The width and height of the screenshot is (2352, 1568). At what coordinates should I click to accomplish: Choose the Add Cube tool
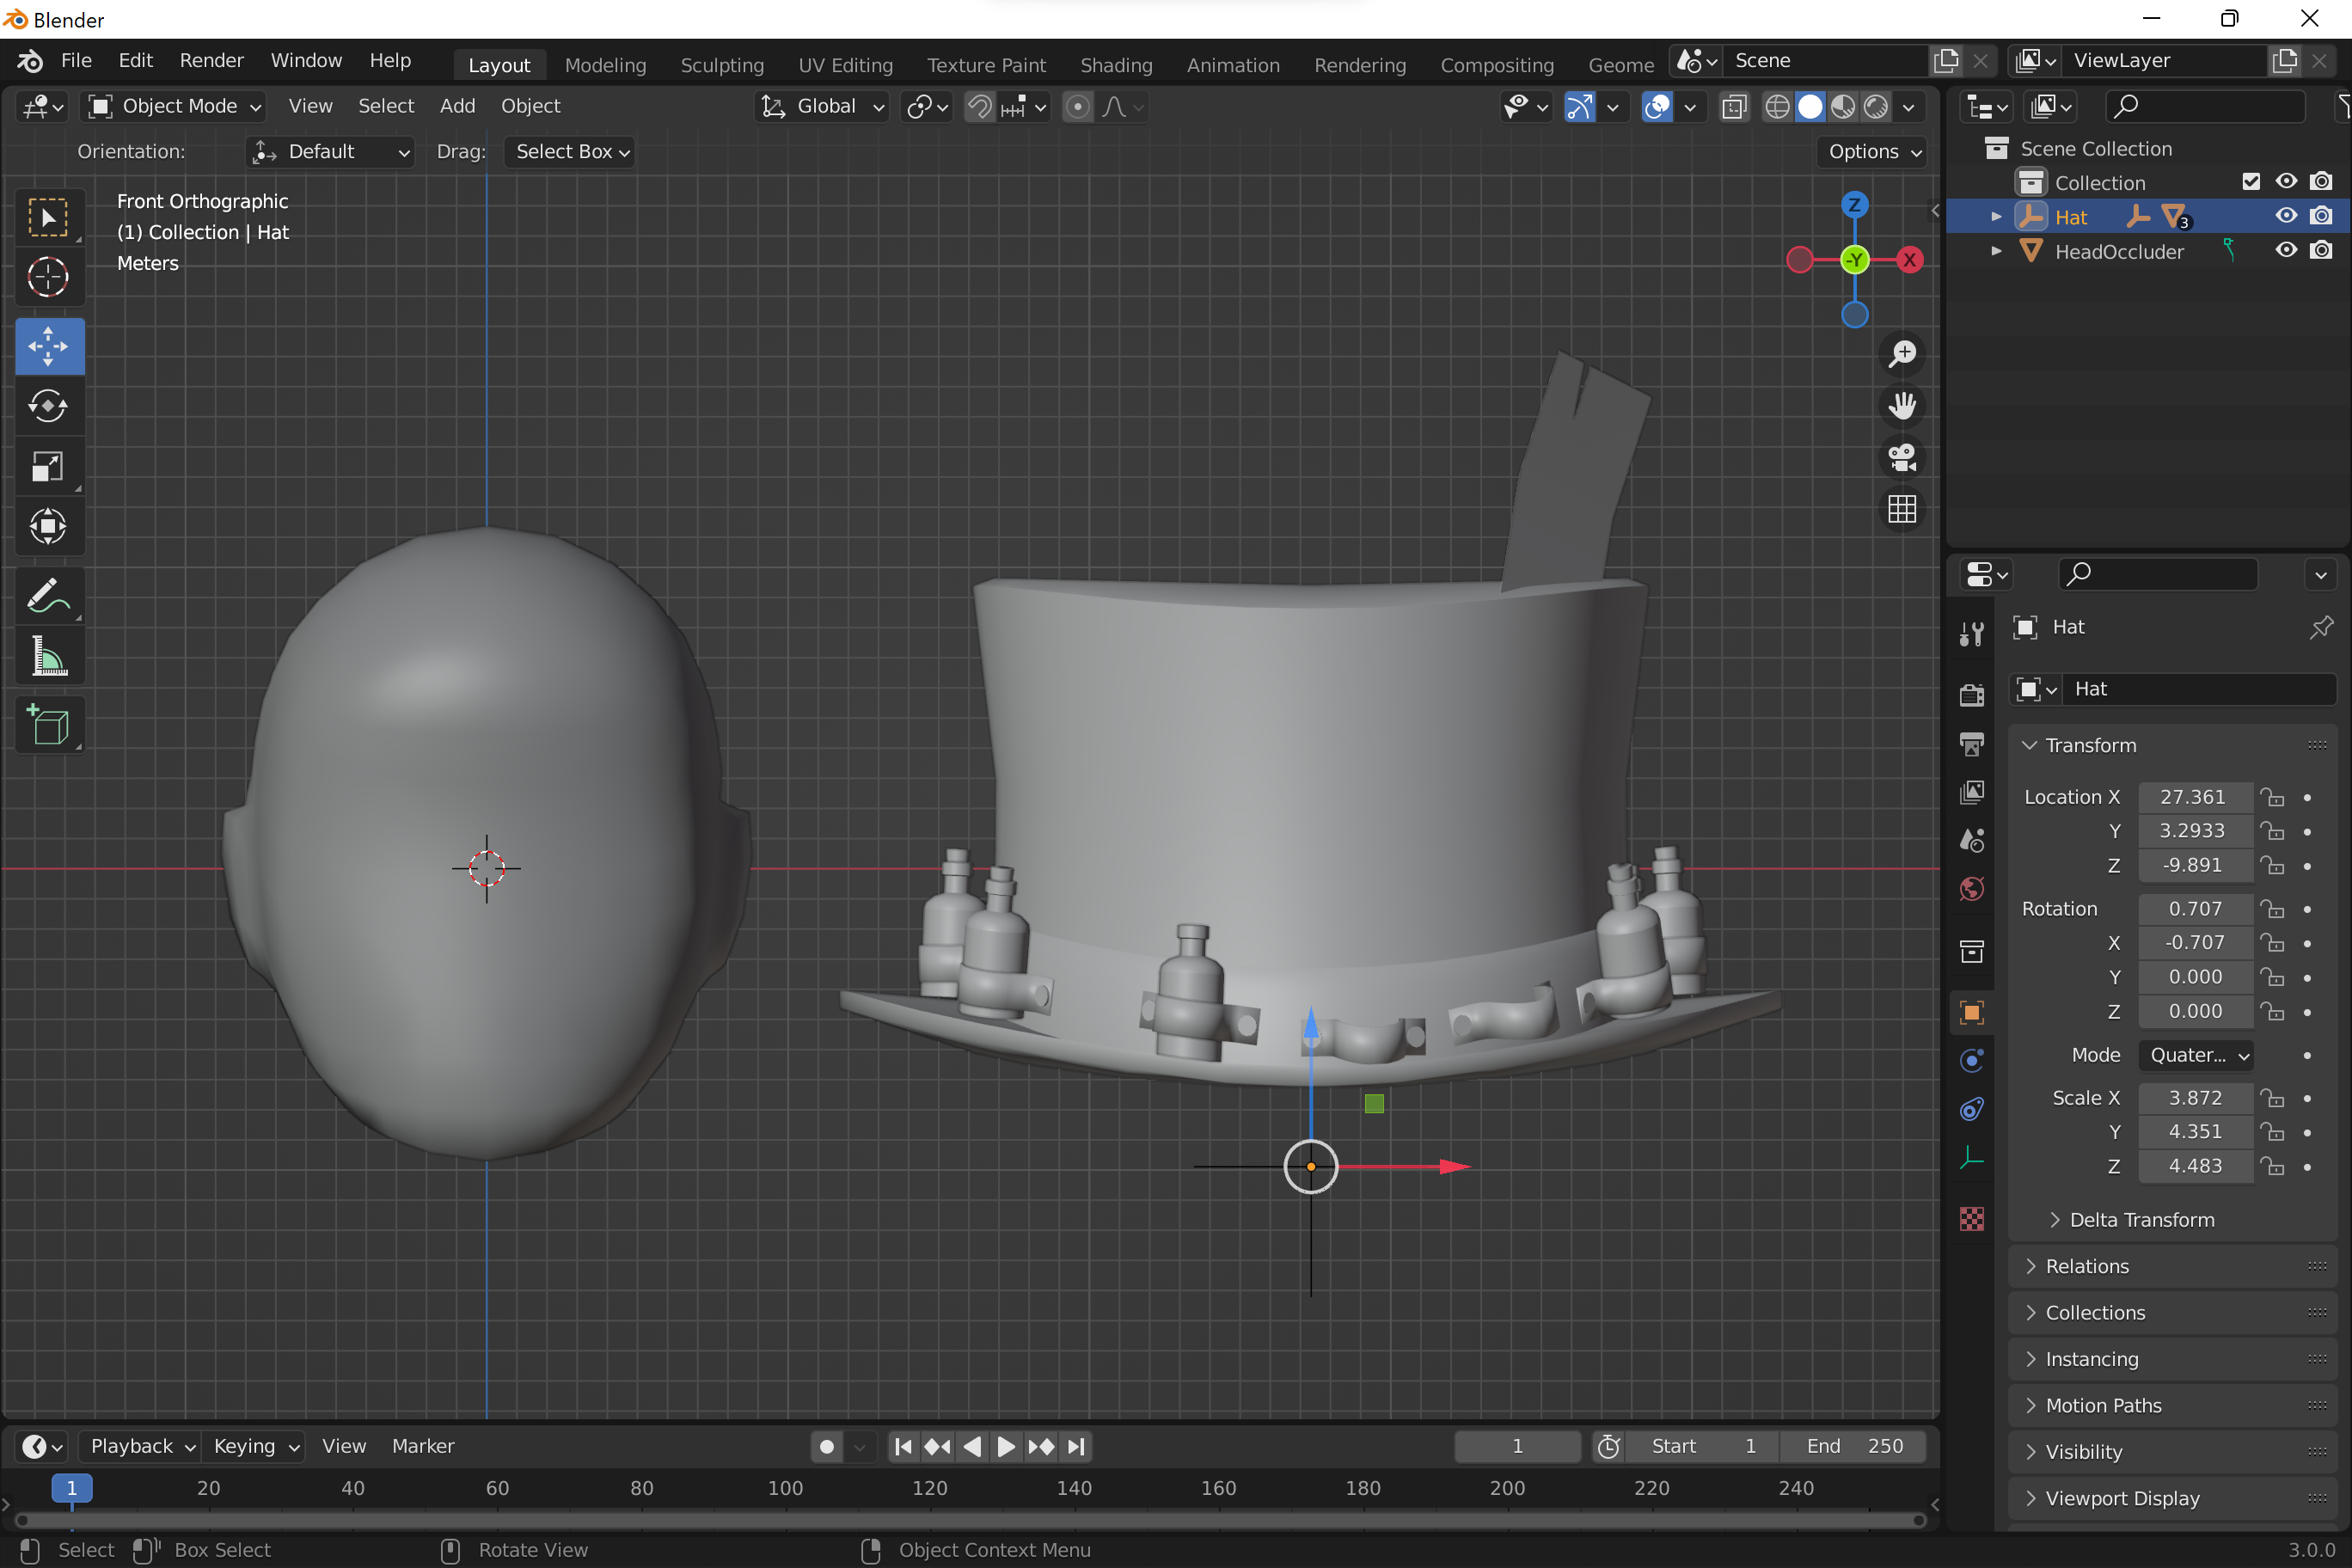(48, 725)
